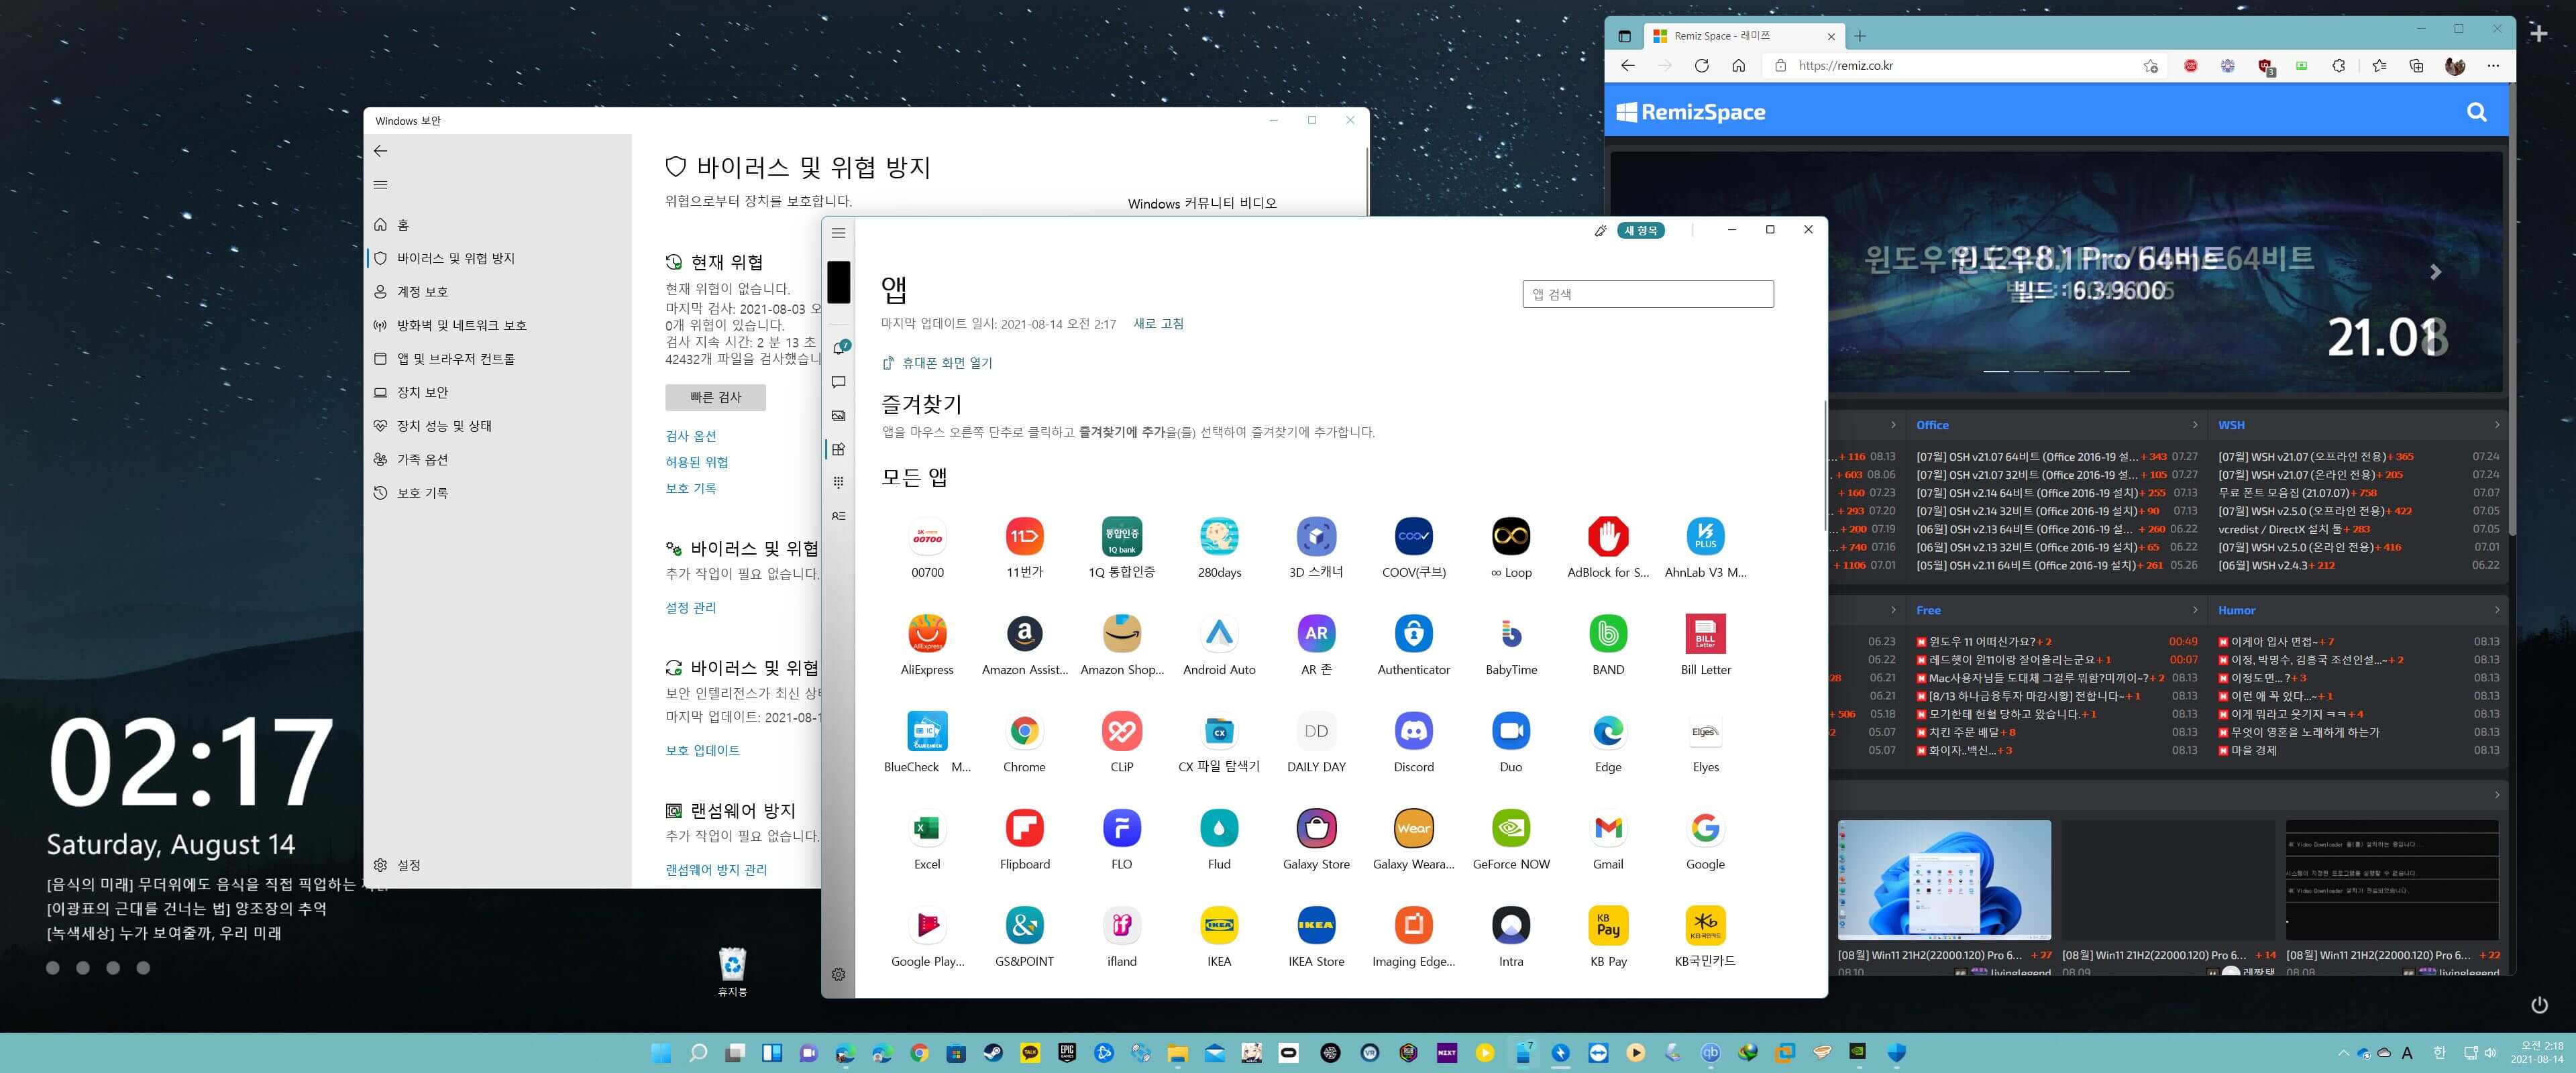Open taskbar search icon
The height and width of the screenshot is (1073, 2576).
click(x=698, y=1052)
